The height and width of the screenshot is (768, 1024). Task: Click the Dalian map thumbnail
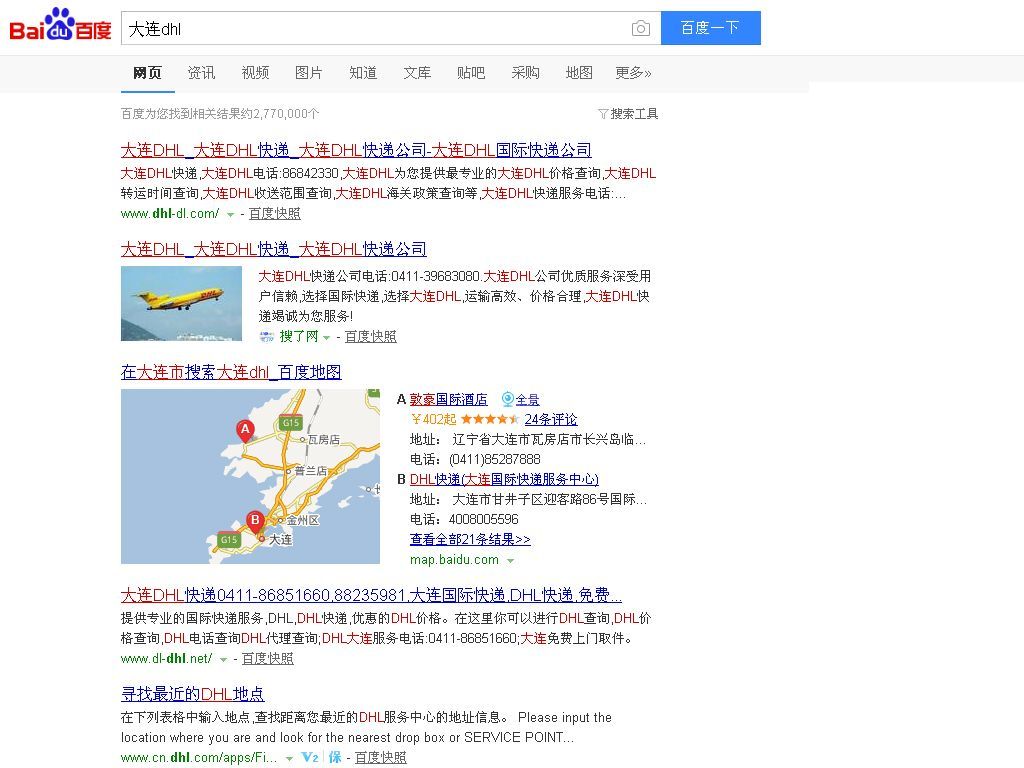pyautogui.click(x=250, y=477)
